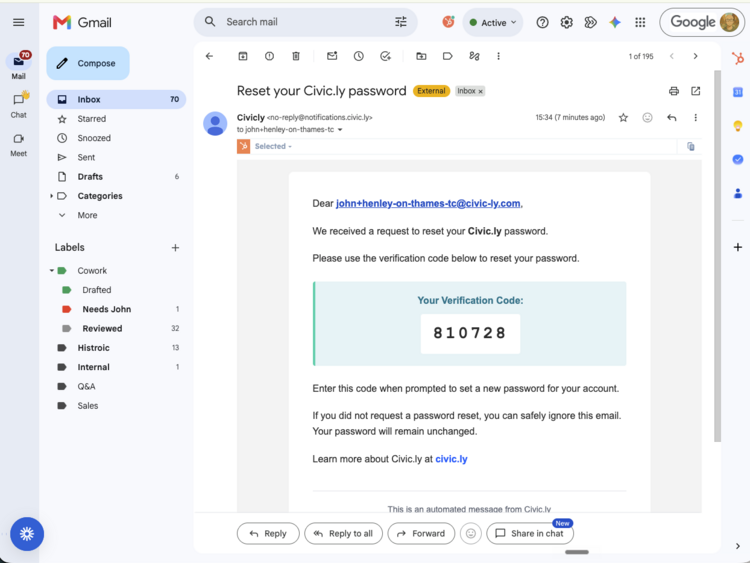Compose a new email

(x=88, y=63)
